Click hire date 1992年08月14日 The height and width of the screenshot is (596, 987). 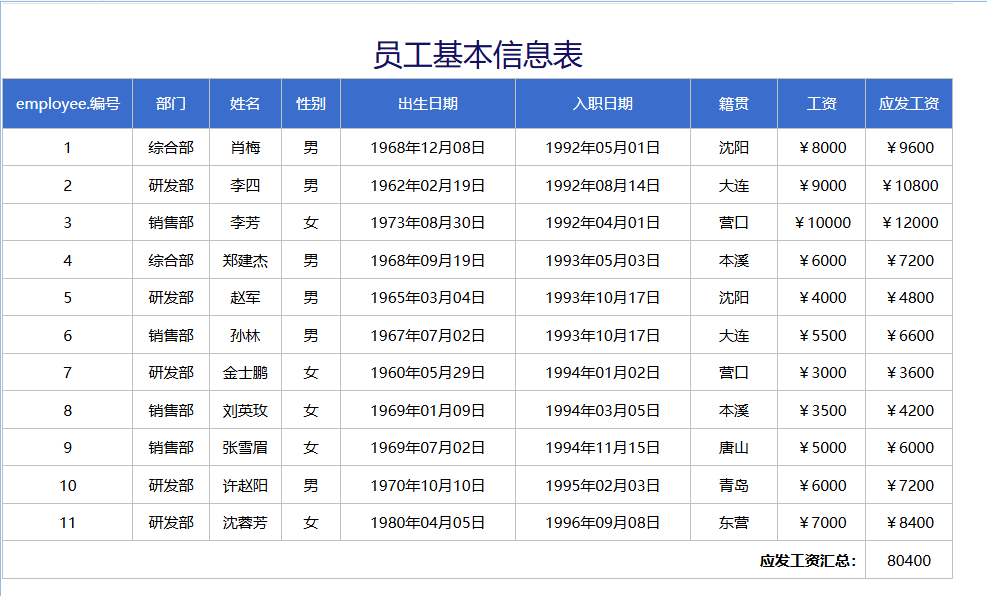602,186
